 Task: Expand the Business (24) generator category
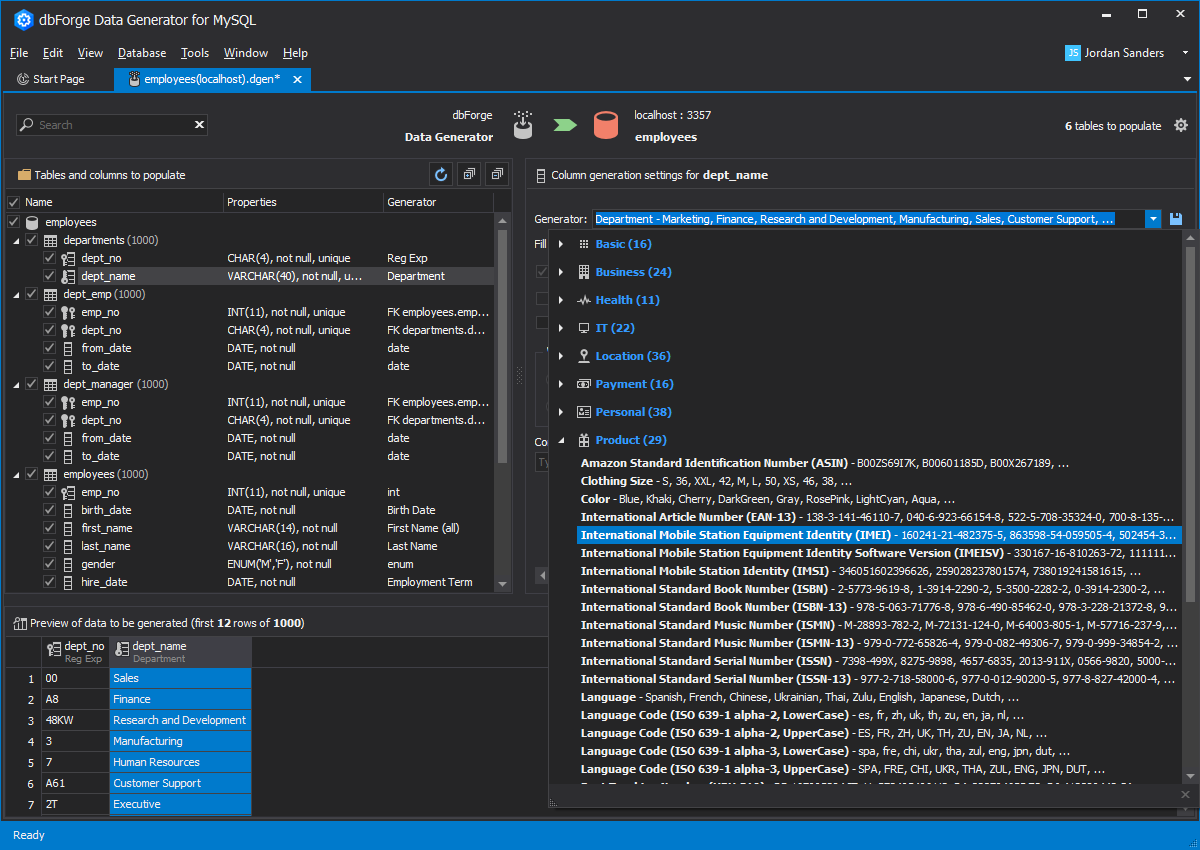click(x=561, y=272)
